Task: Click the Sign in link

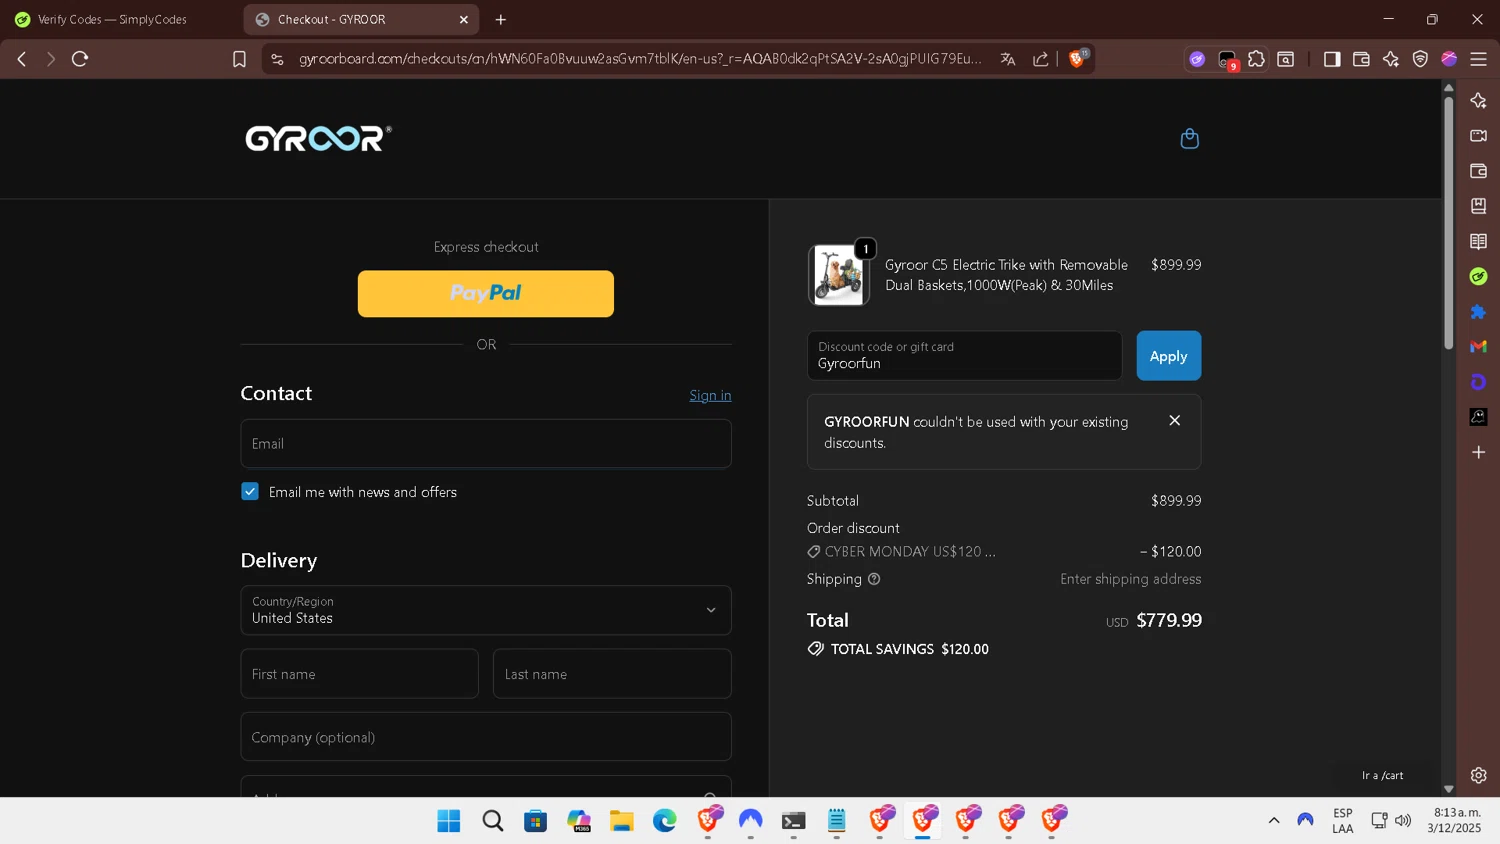Action: coord(710,395)
